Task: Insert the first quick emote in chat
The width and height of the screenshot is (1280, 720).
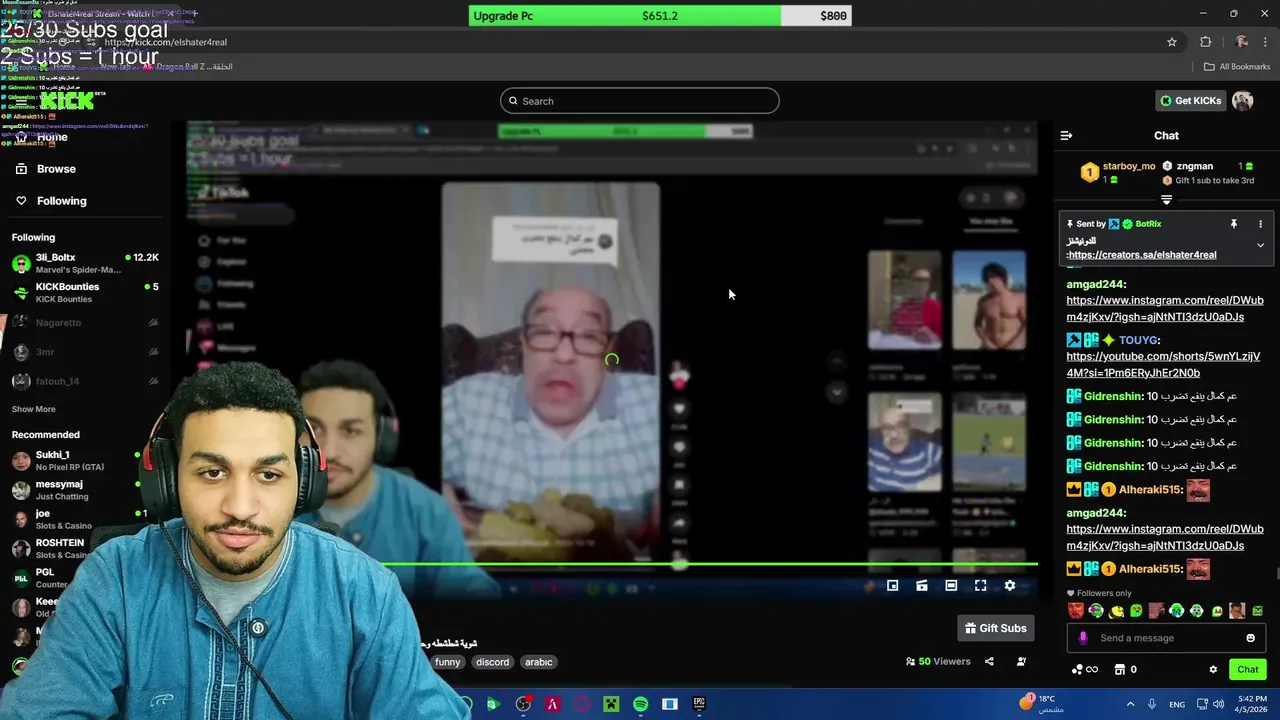Action: pos(1075,611)
